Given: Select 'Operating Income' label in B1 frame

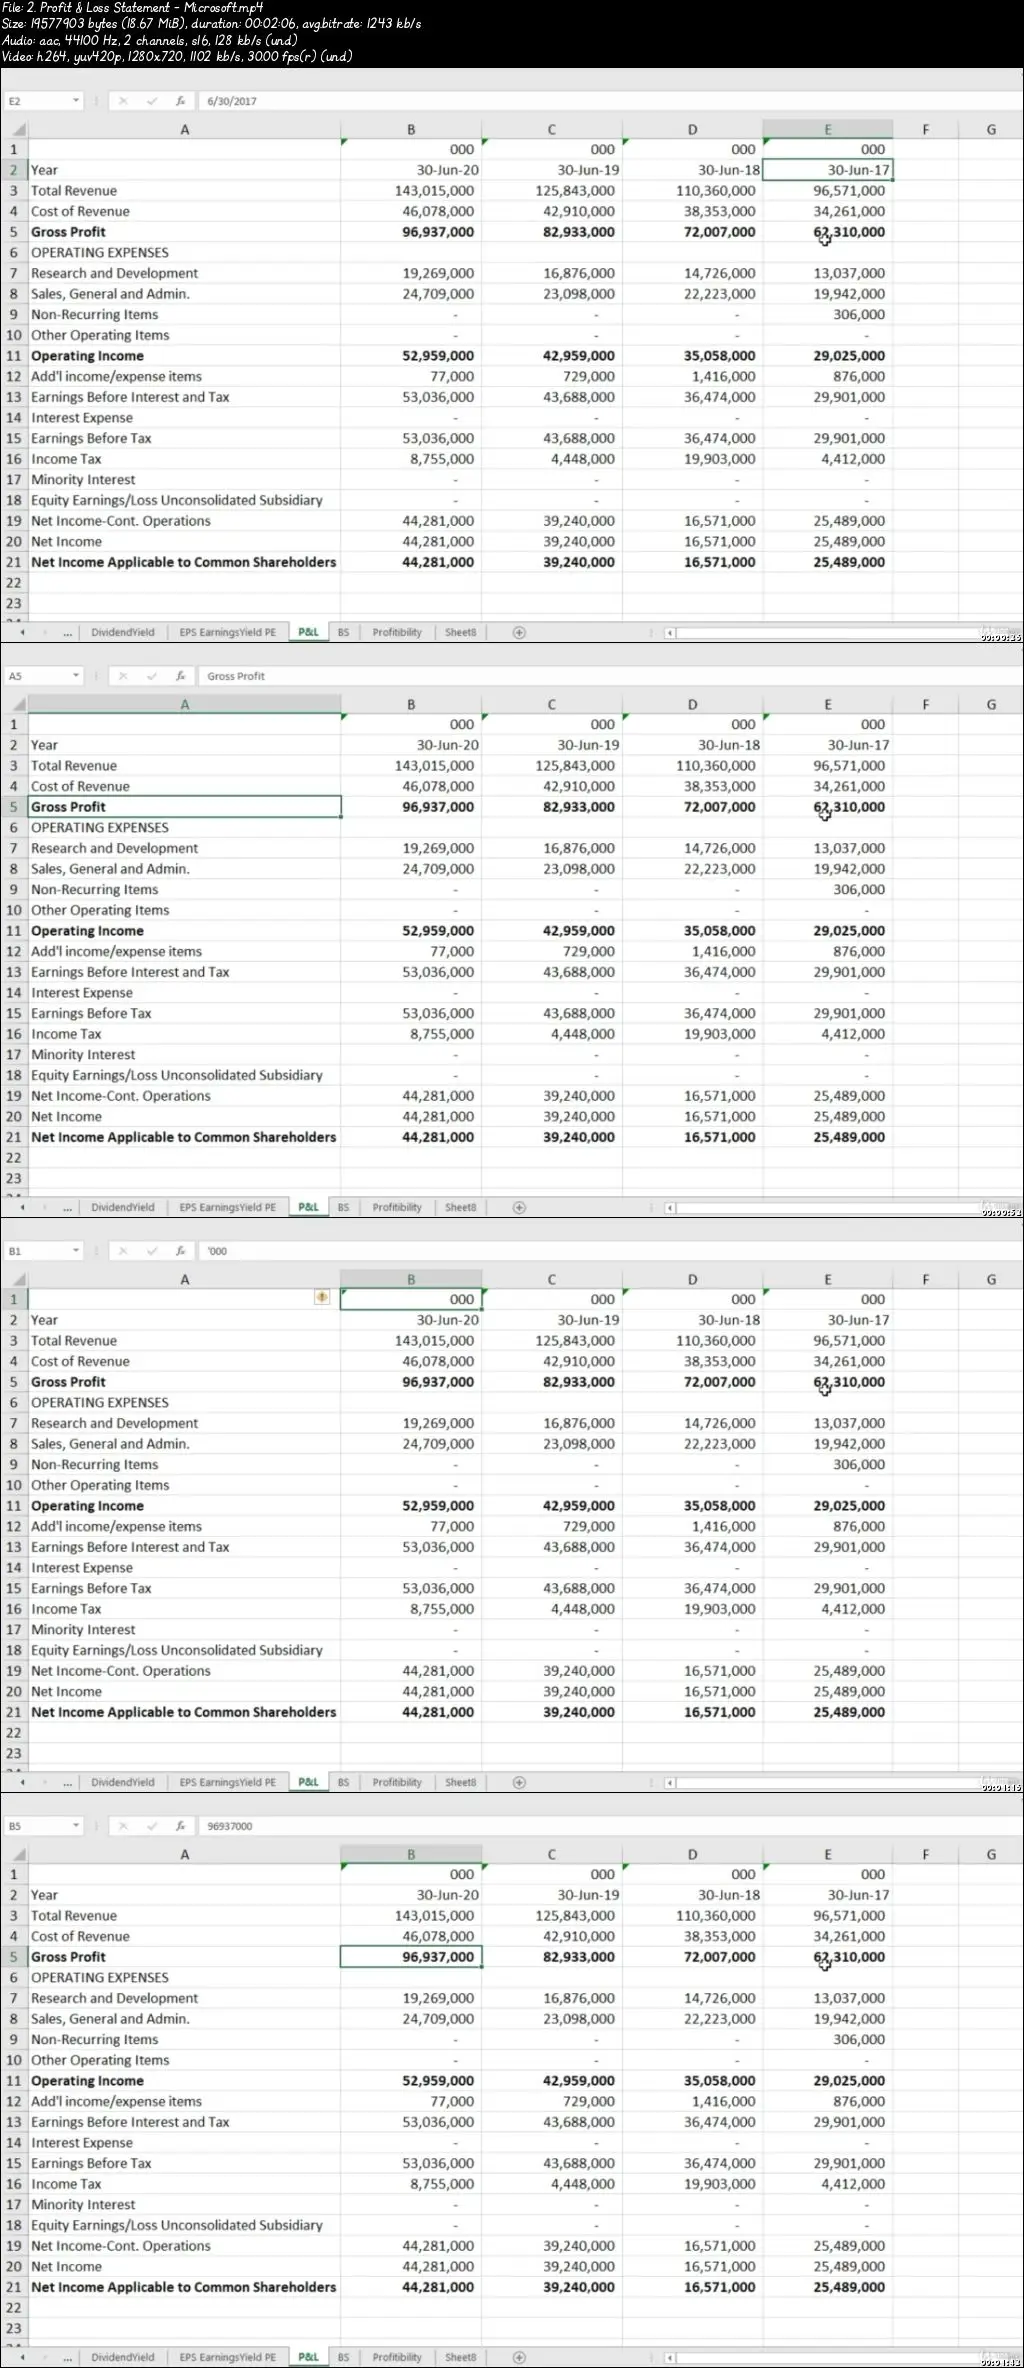Looking at the screenshot, I should [87, 1506].
